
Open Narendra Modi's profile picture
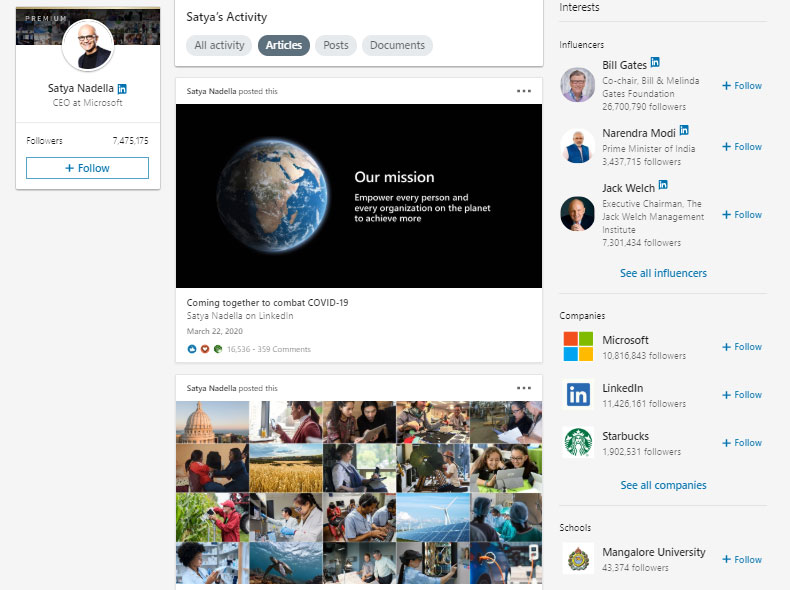577,146
